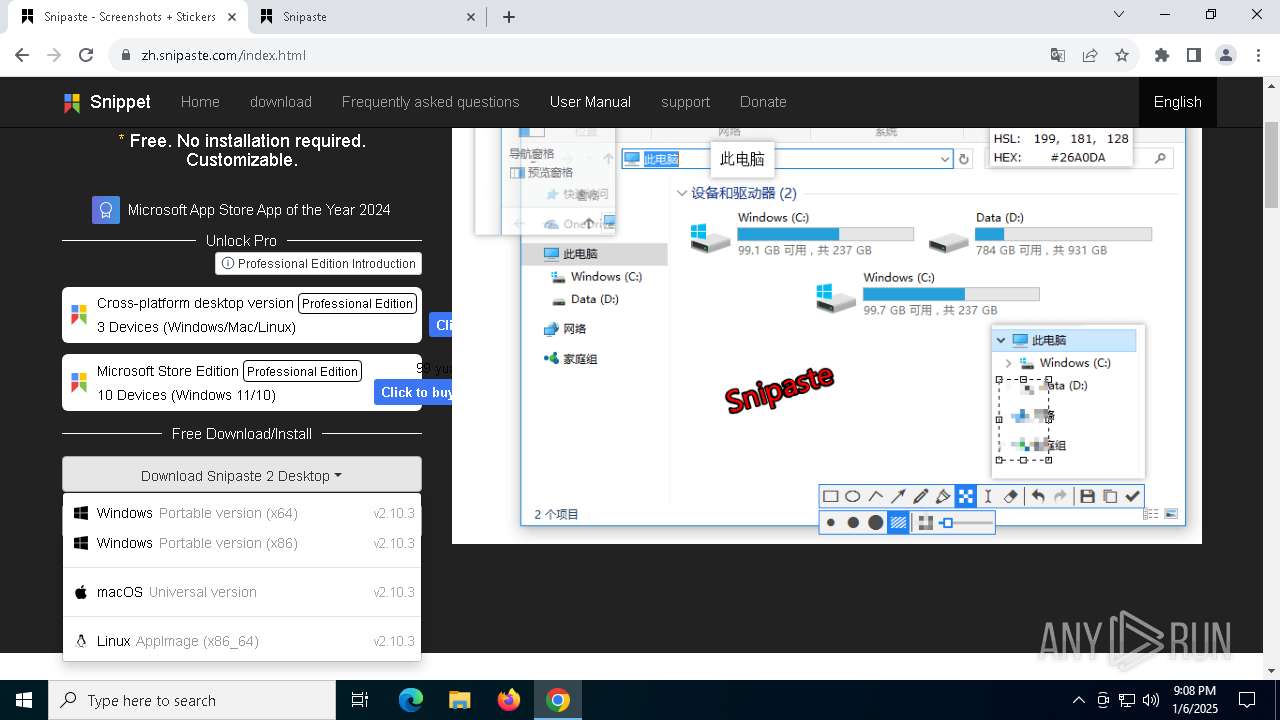This screenshot has width=1280, height=720.
Task: Open the taskbar clock showing 9:08 PM
Action: (x=1195, y=700)
